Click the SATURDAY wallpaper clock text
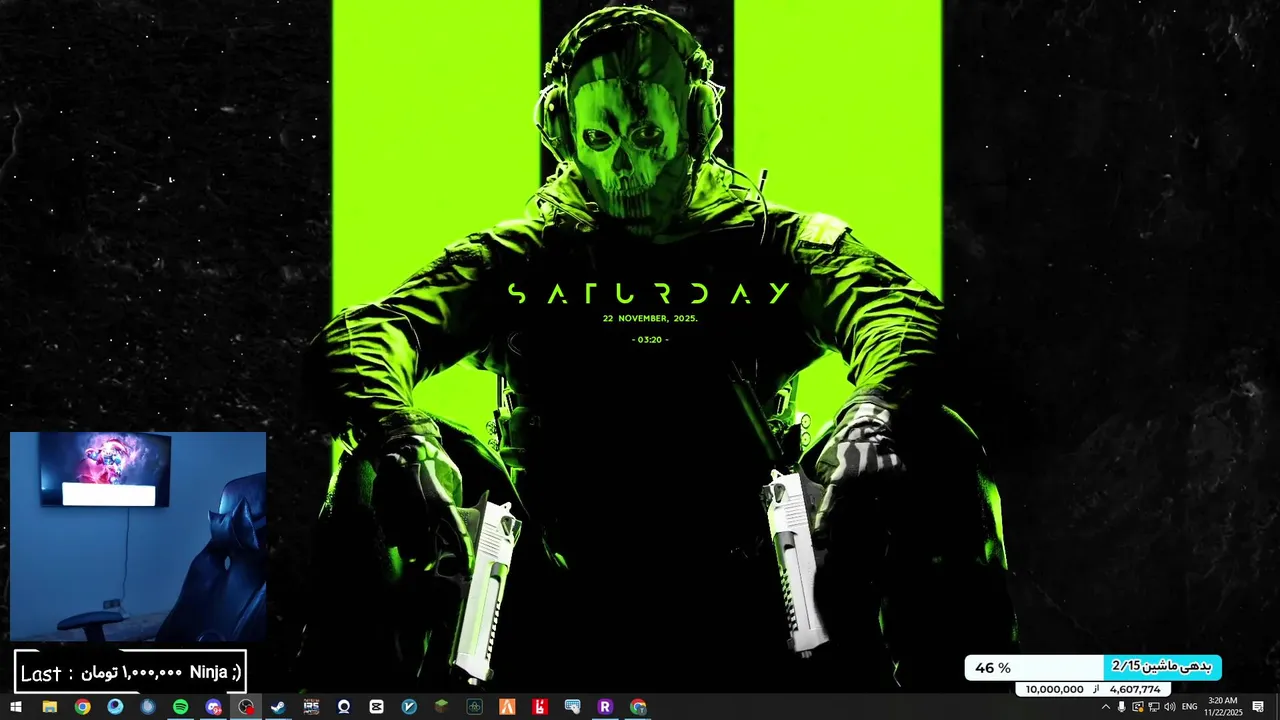 tap(649, 293)
